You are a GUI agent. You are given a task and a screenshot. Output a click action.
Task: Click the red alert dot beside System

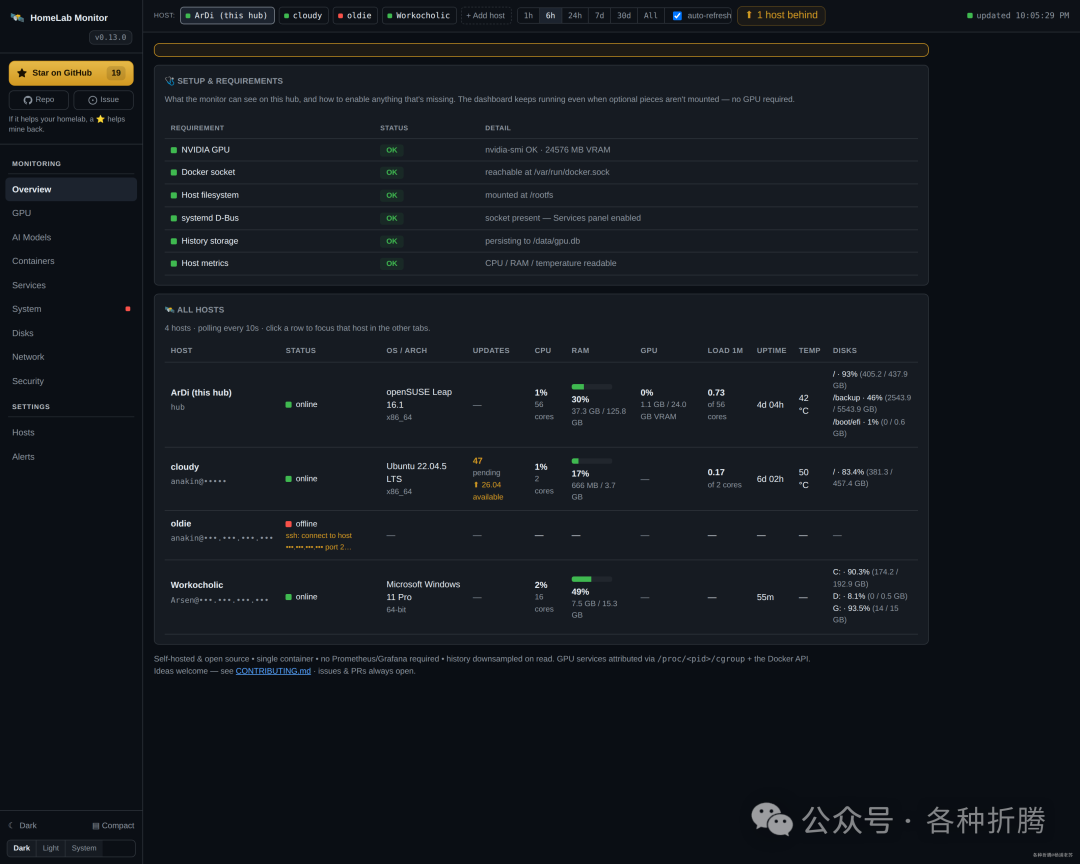tap(127, 309)
